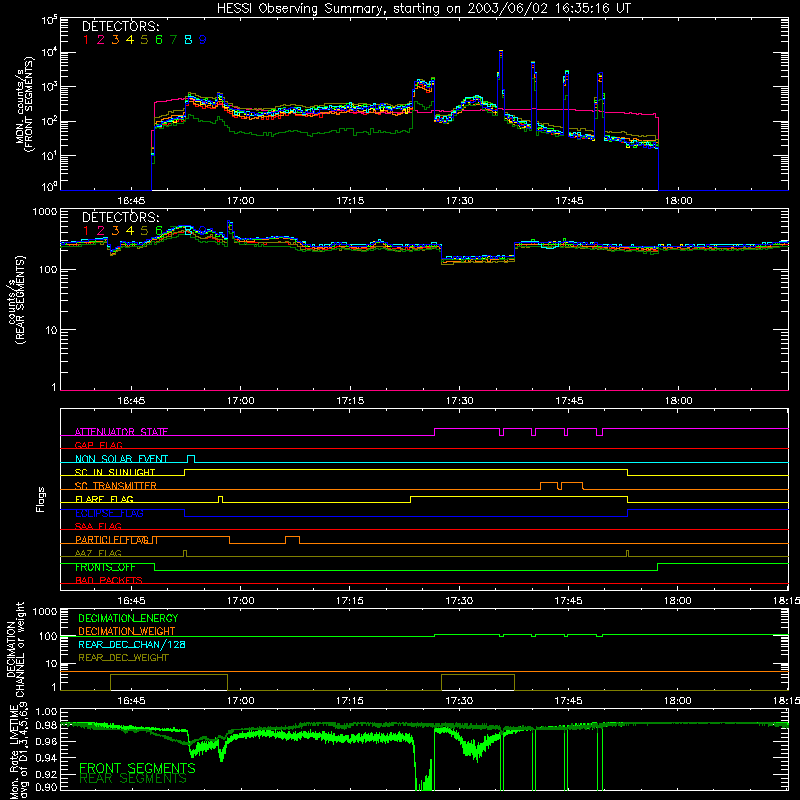
Task: Click the DECIMATION_ENERGY legend label
Action: pos(128,618)
